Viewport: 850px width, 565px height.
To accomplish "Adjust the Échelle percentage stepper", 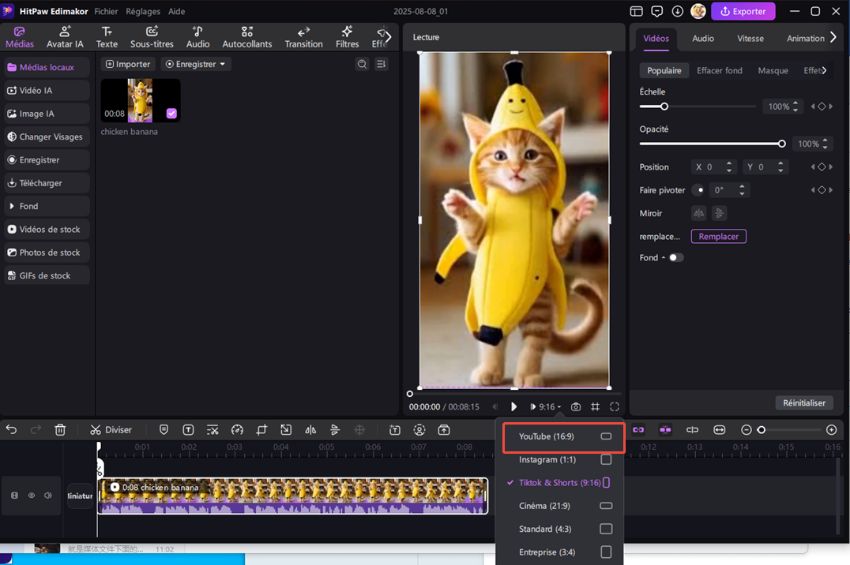I will 795,106.
